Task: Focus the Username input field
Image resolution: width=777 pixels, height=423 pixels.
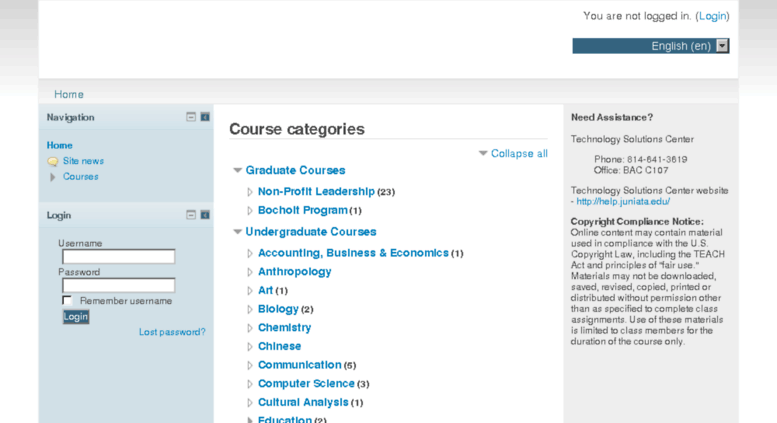Action: tap(118, 256)
